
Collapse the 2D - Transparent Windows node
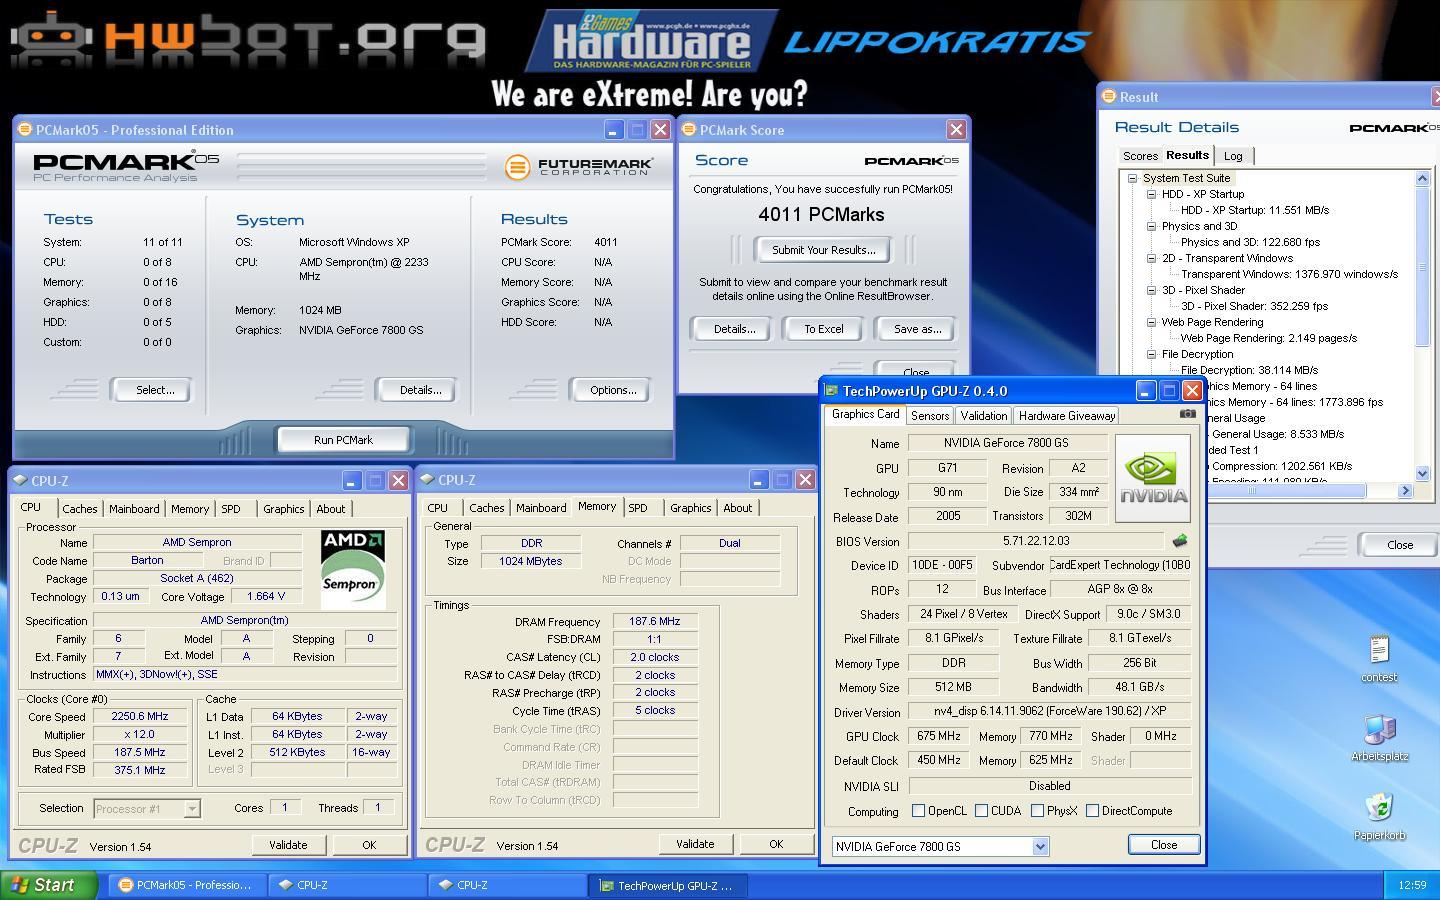[x=1151, y=258]
